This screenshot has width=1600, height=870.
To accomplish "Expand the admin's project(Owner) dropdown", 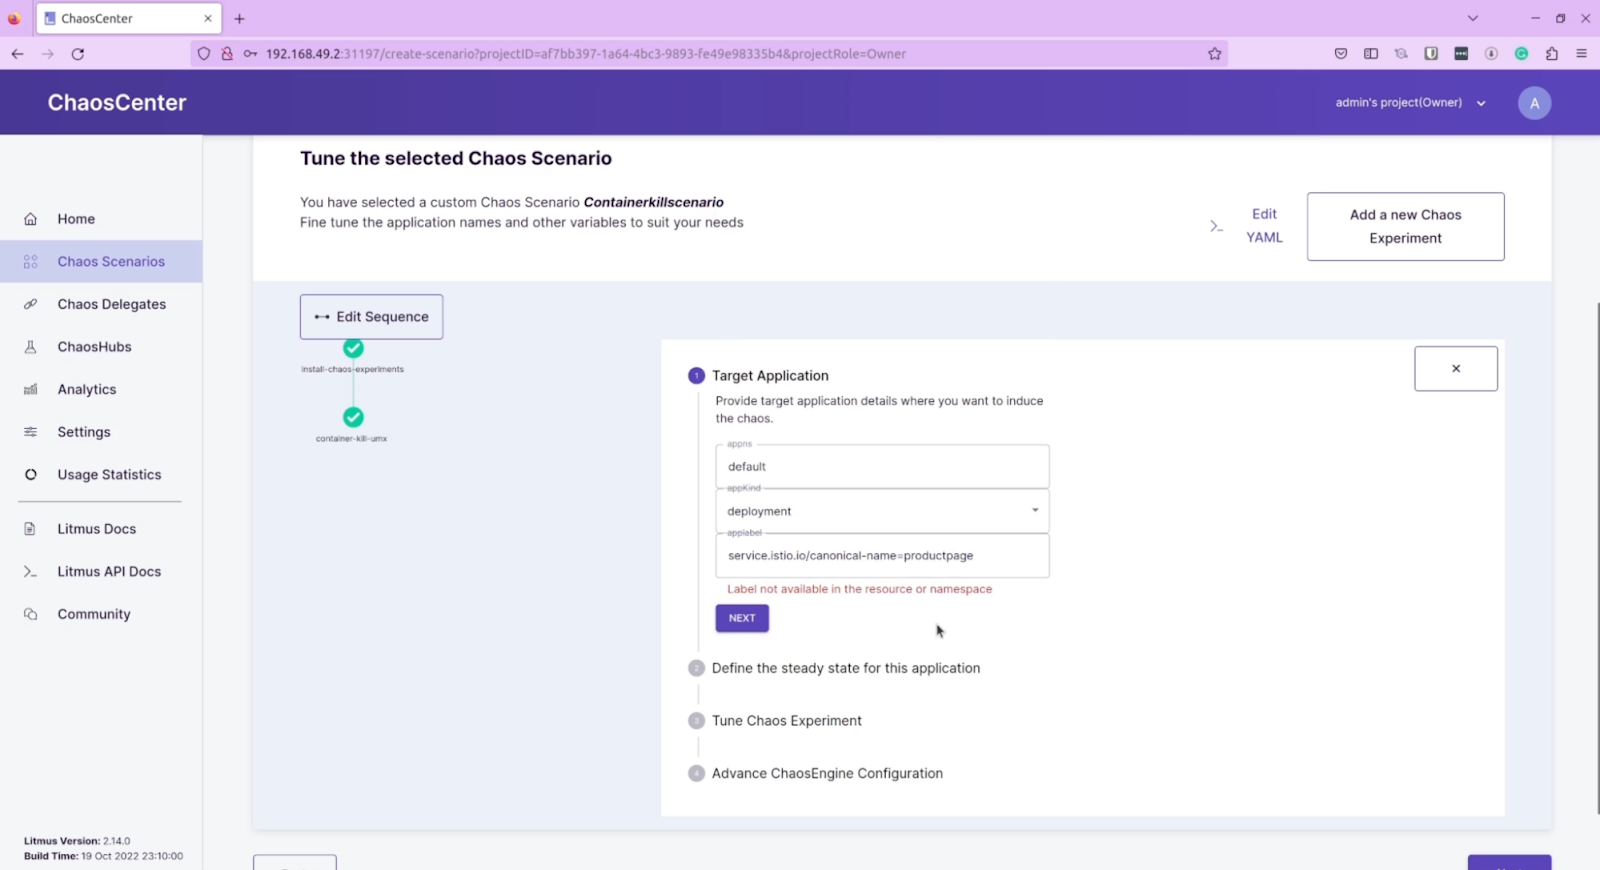I will [1410, 103].
